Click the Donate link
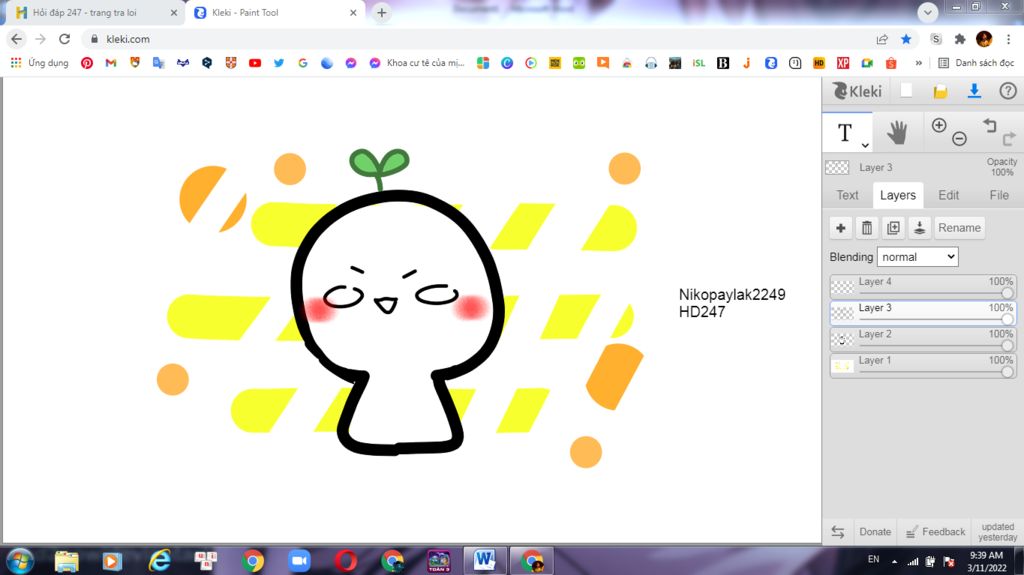This screenshot has height=575, width=1024. (x=874, y=532)
